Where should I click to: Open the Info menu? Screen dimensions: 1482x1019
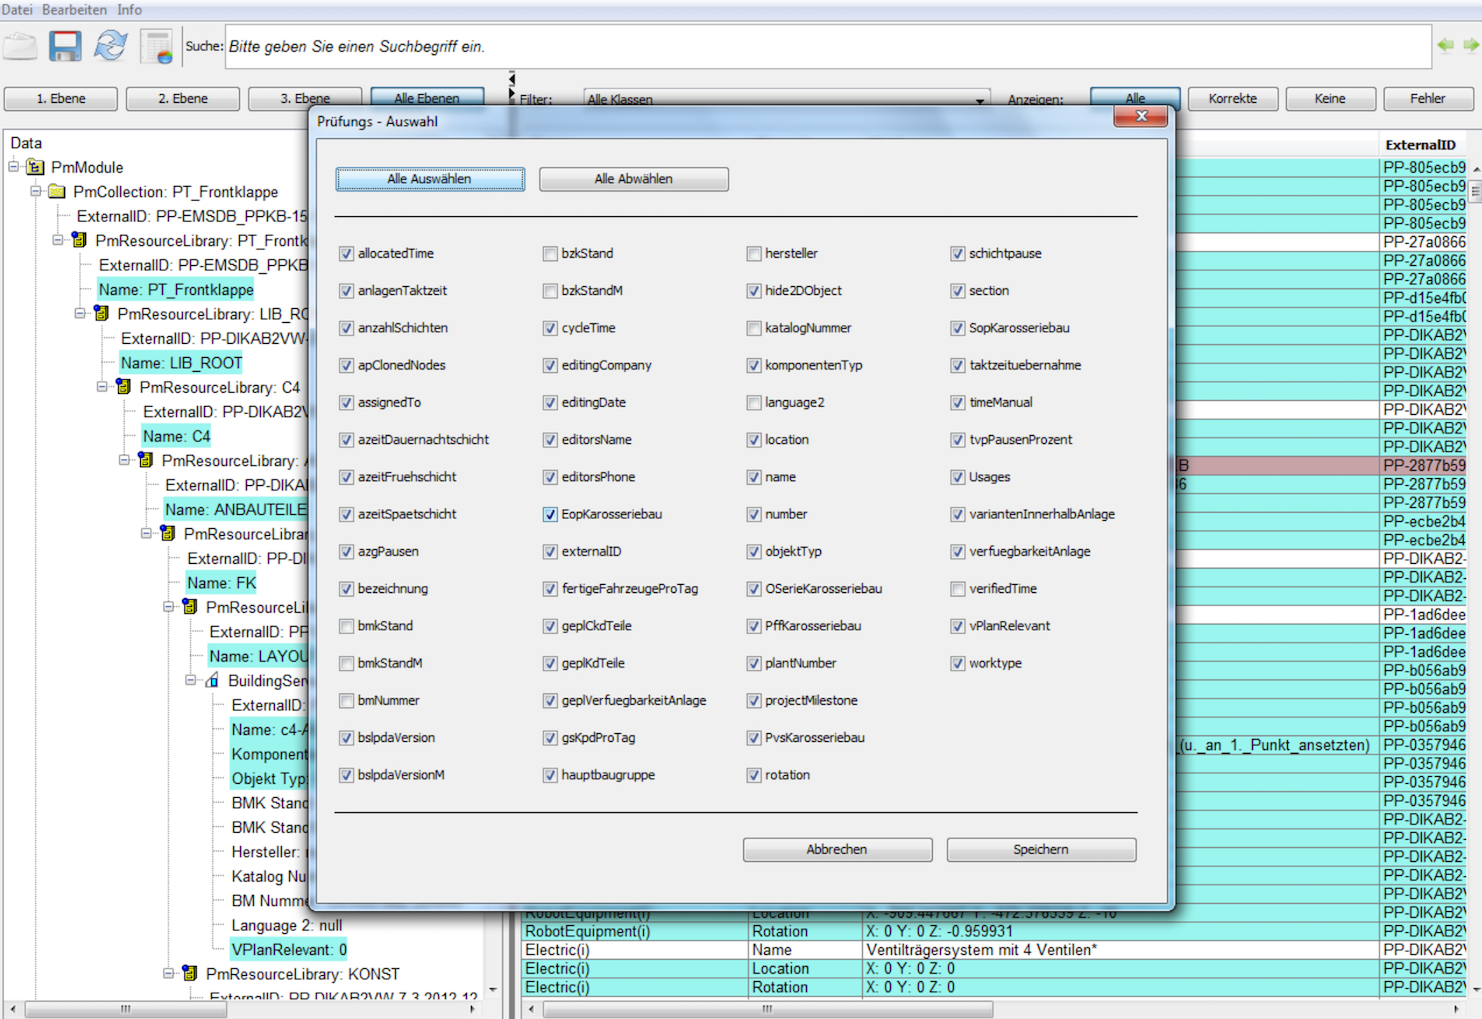[129, 9]
